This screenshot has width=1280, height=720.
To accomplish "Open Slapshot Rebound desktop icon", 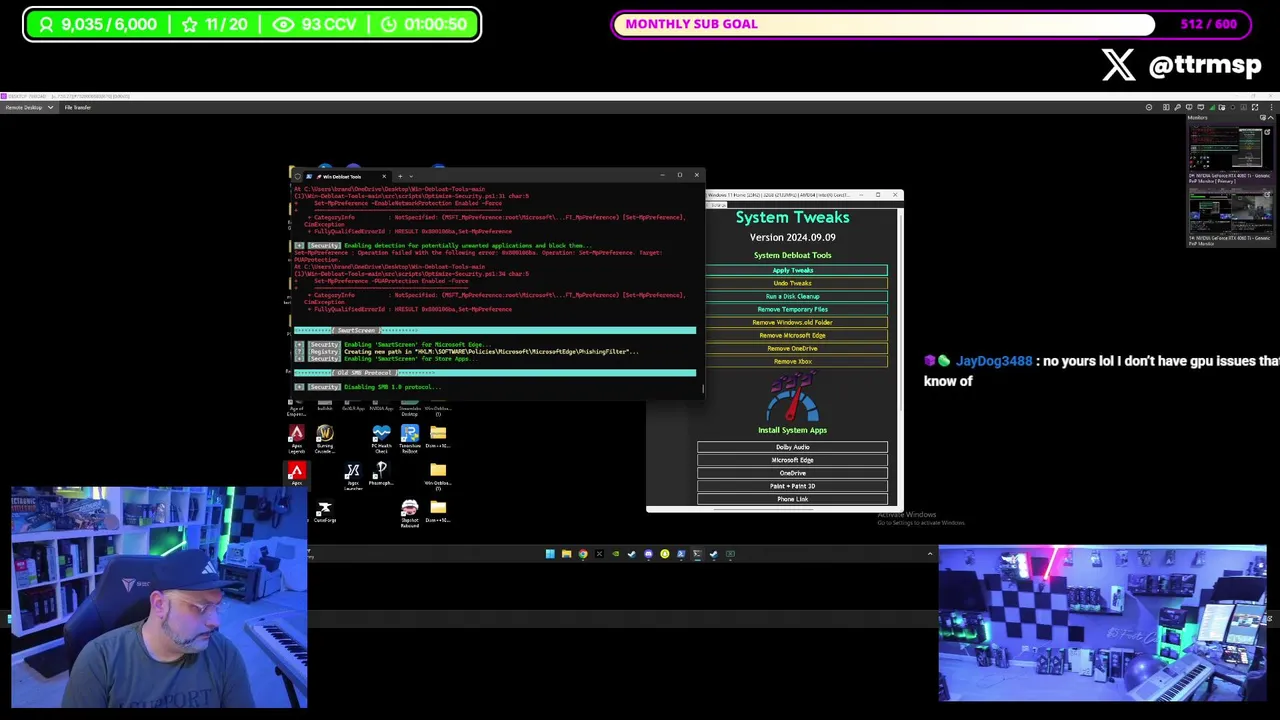I will pos(410,514).
